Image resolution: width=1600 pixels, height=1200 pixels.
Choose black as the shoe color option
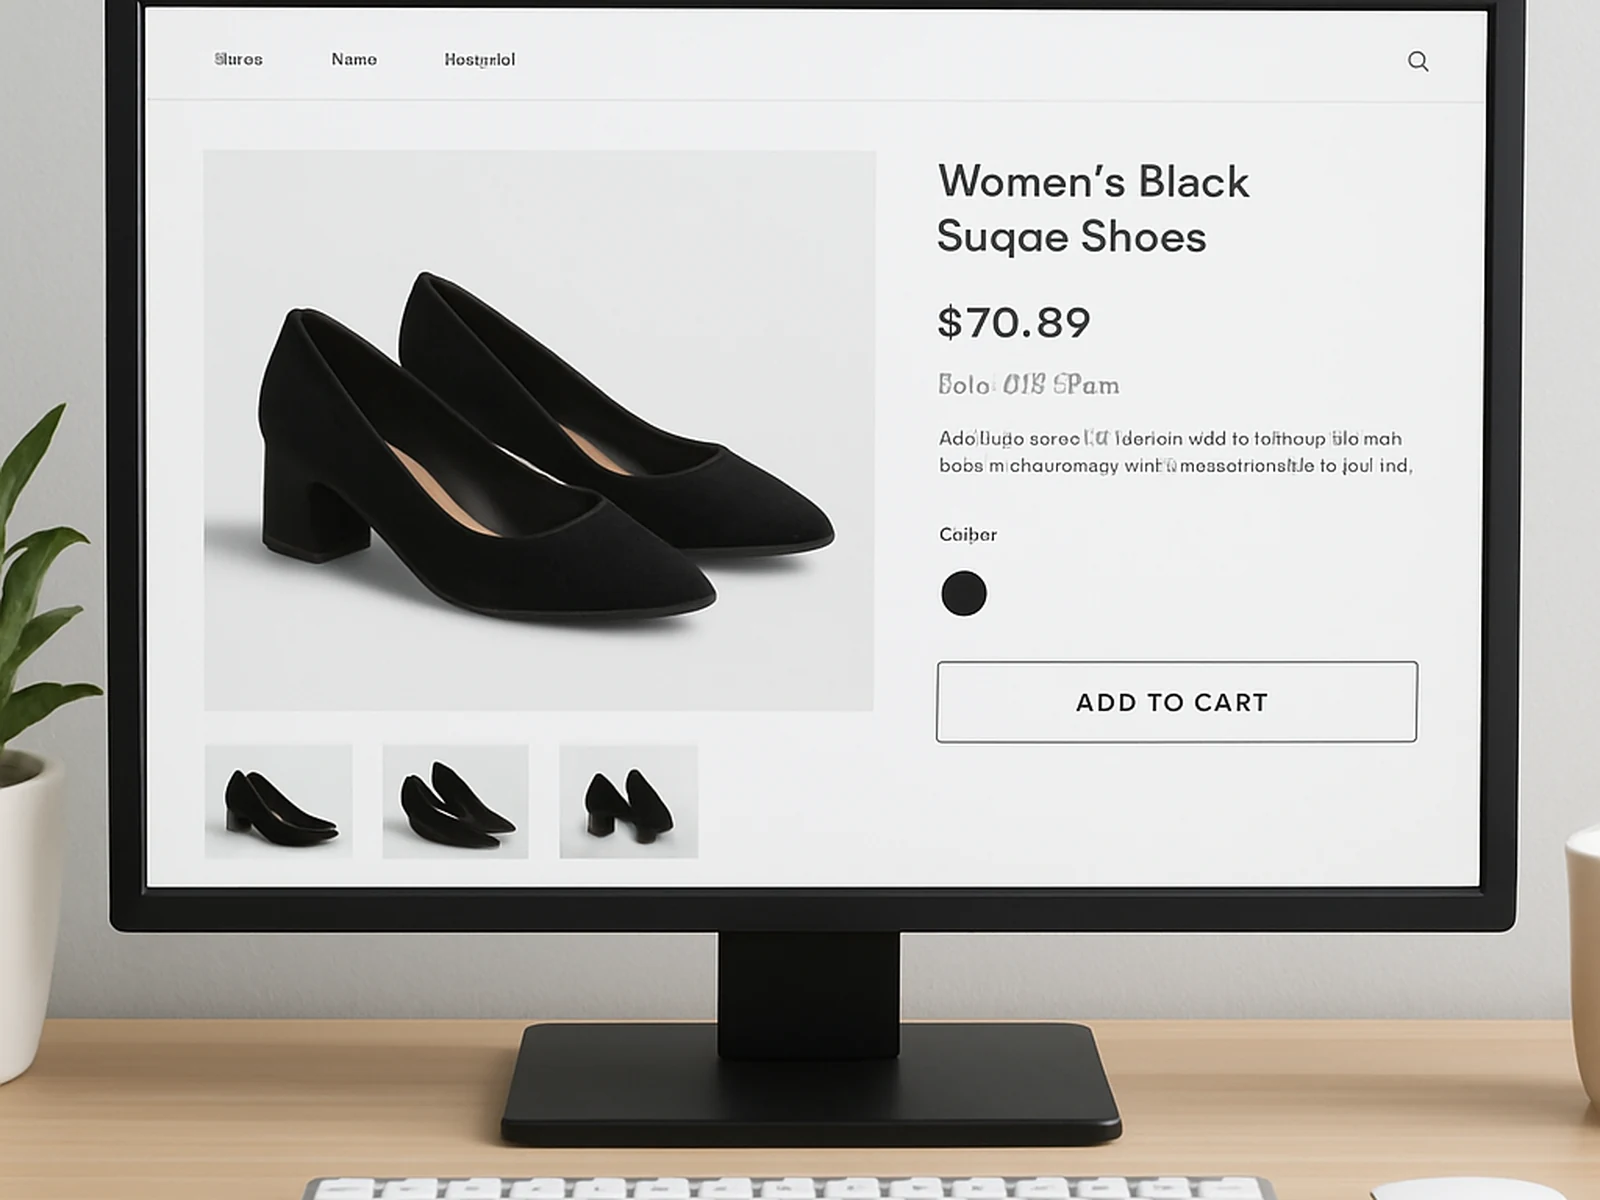pos(964,592)
